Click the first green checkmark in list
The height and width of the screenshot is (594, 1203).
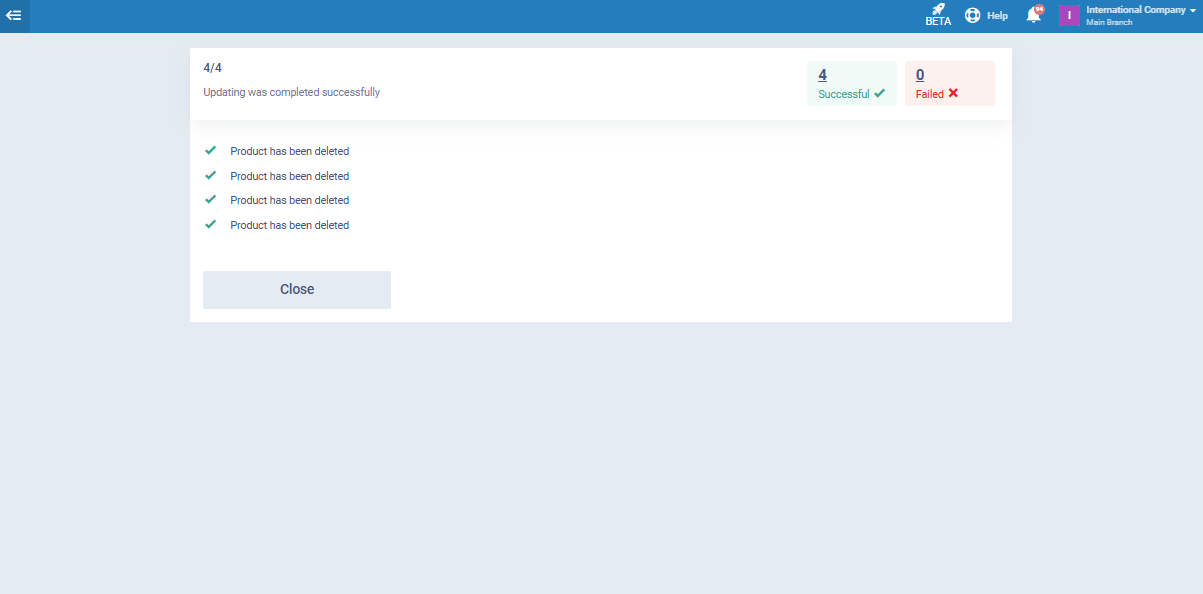point(210,150)
